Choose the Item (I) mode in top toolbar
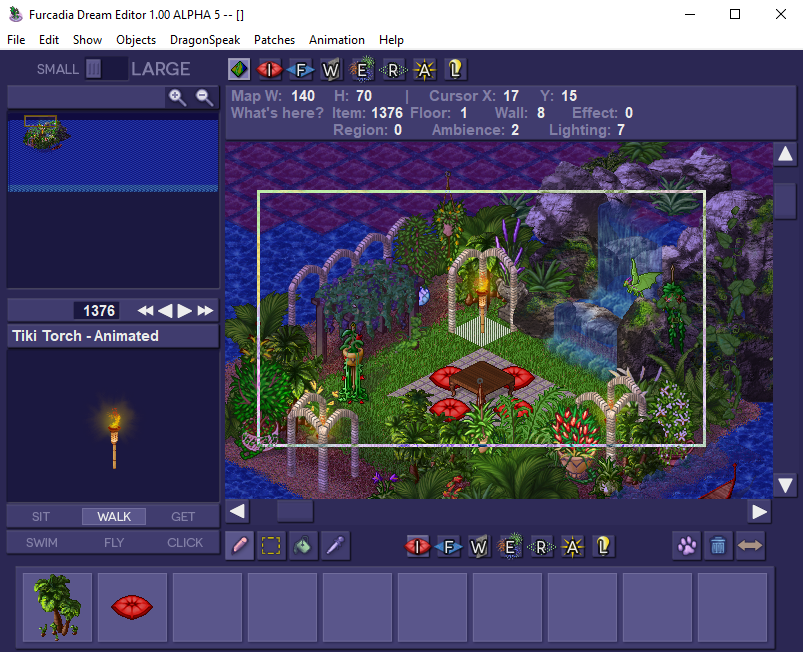The image size is (803, 652). [269, 69]
